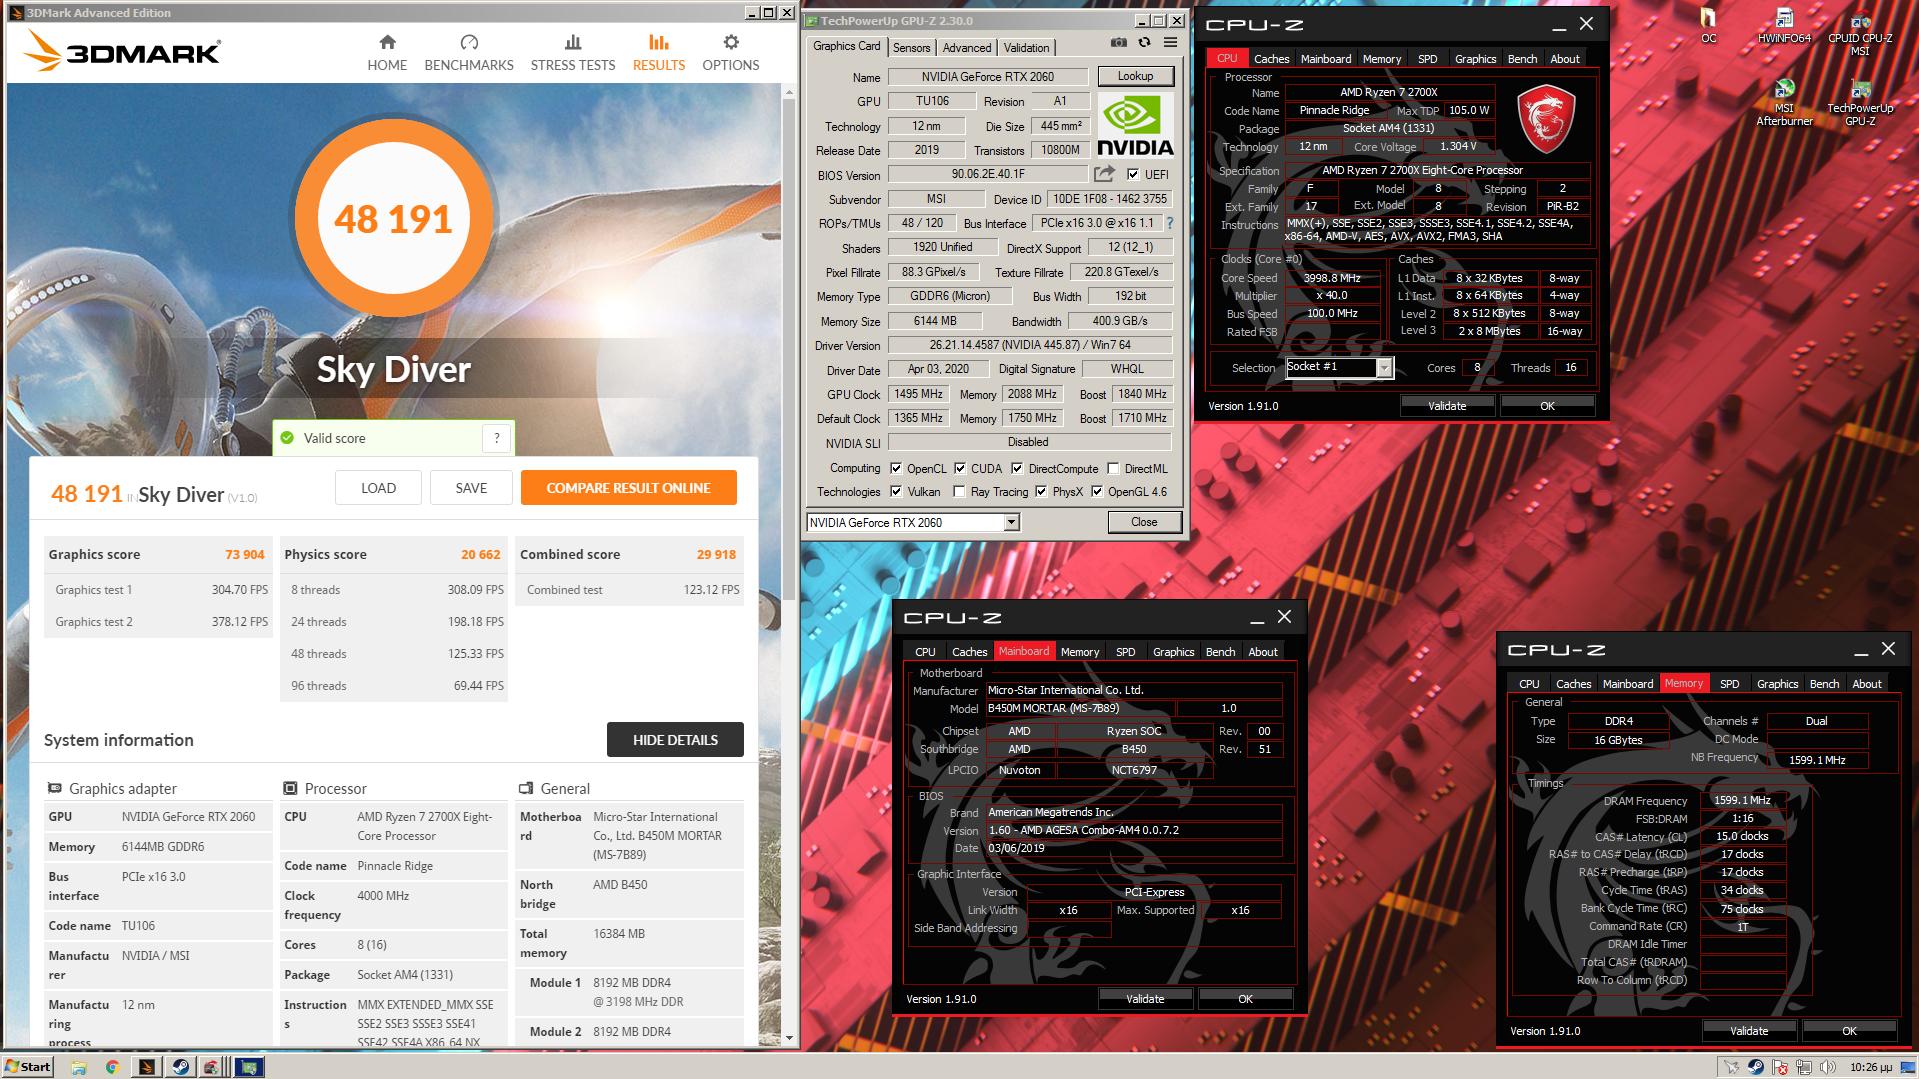Open the 3DMark HOME section
This screenshot has height=1079, width=1919.
point(387,53)
